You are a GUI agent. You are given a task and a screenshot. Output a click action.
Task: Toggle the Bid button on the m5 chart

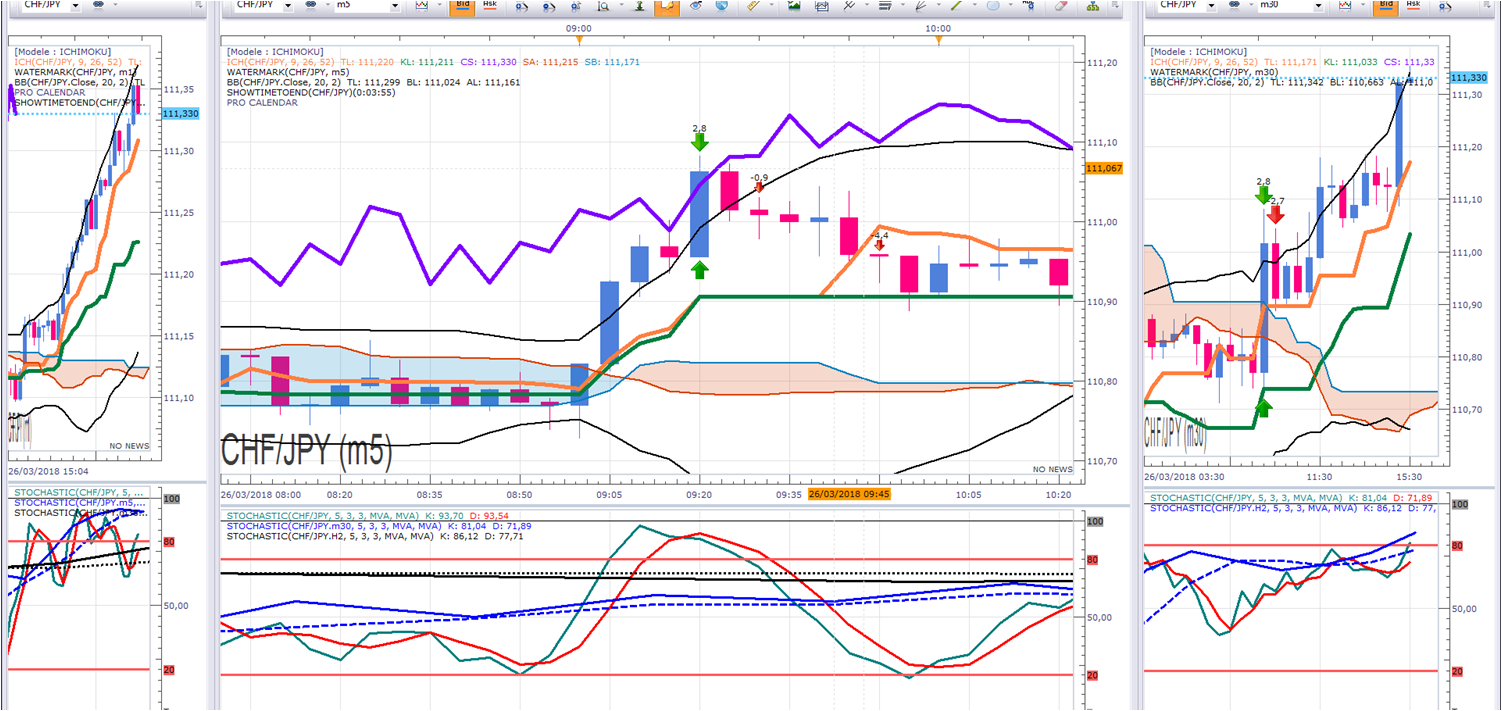pos(463,6)
